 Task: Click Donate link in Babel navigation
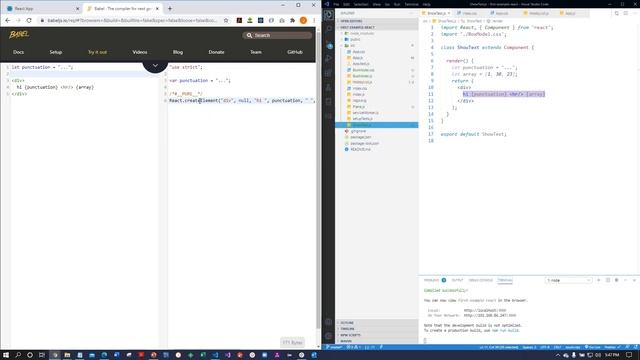pyautogui.click(x=216, y=52)
